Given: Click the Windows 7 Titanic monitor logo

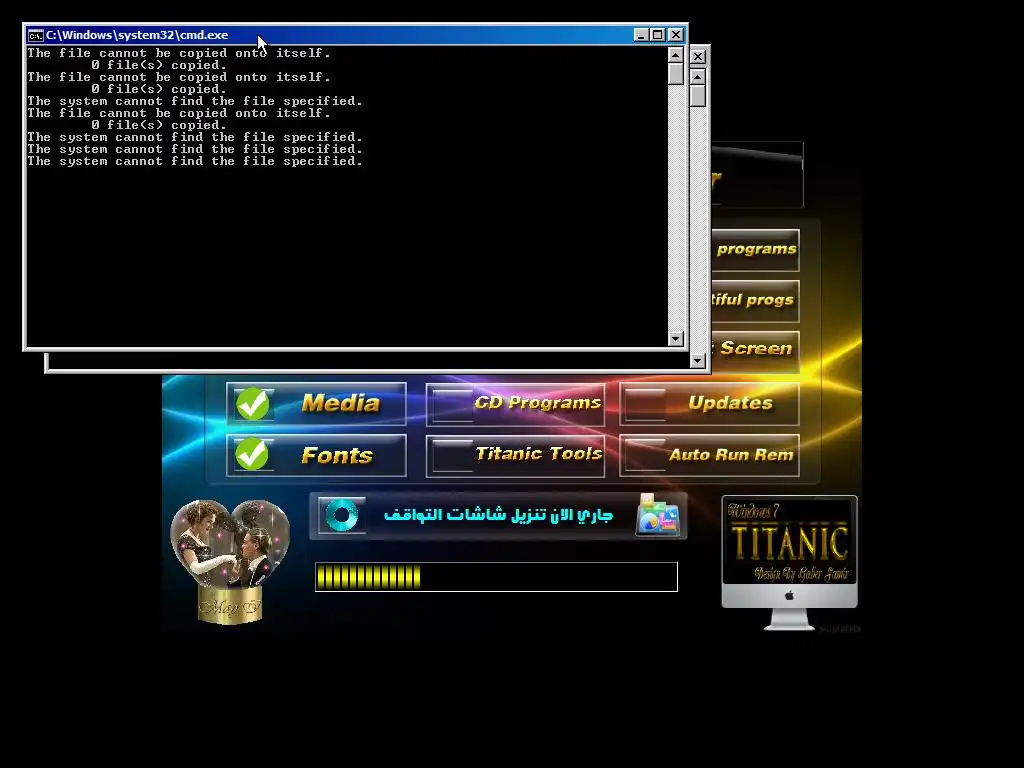Looking at the screenshot, I should (x=789, y=562).
